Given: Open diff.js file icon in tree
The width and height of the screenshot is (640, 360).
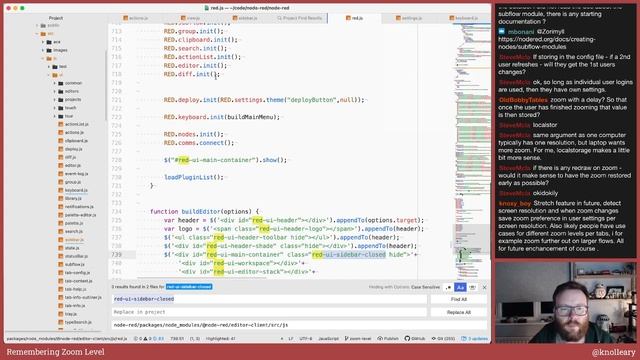Looking at the screenshot, I should tap(61, 157).
